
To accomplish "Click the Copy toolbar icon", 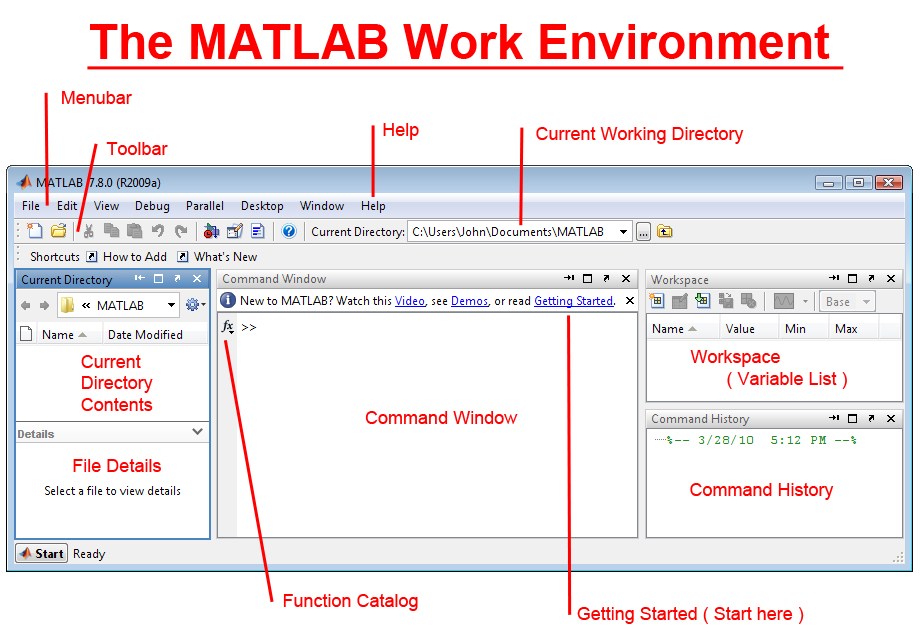I will pyautogui.click(x=111, y=231).
